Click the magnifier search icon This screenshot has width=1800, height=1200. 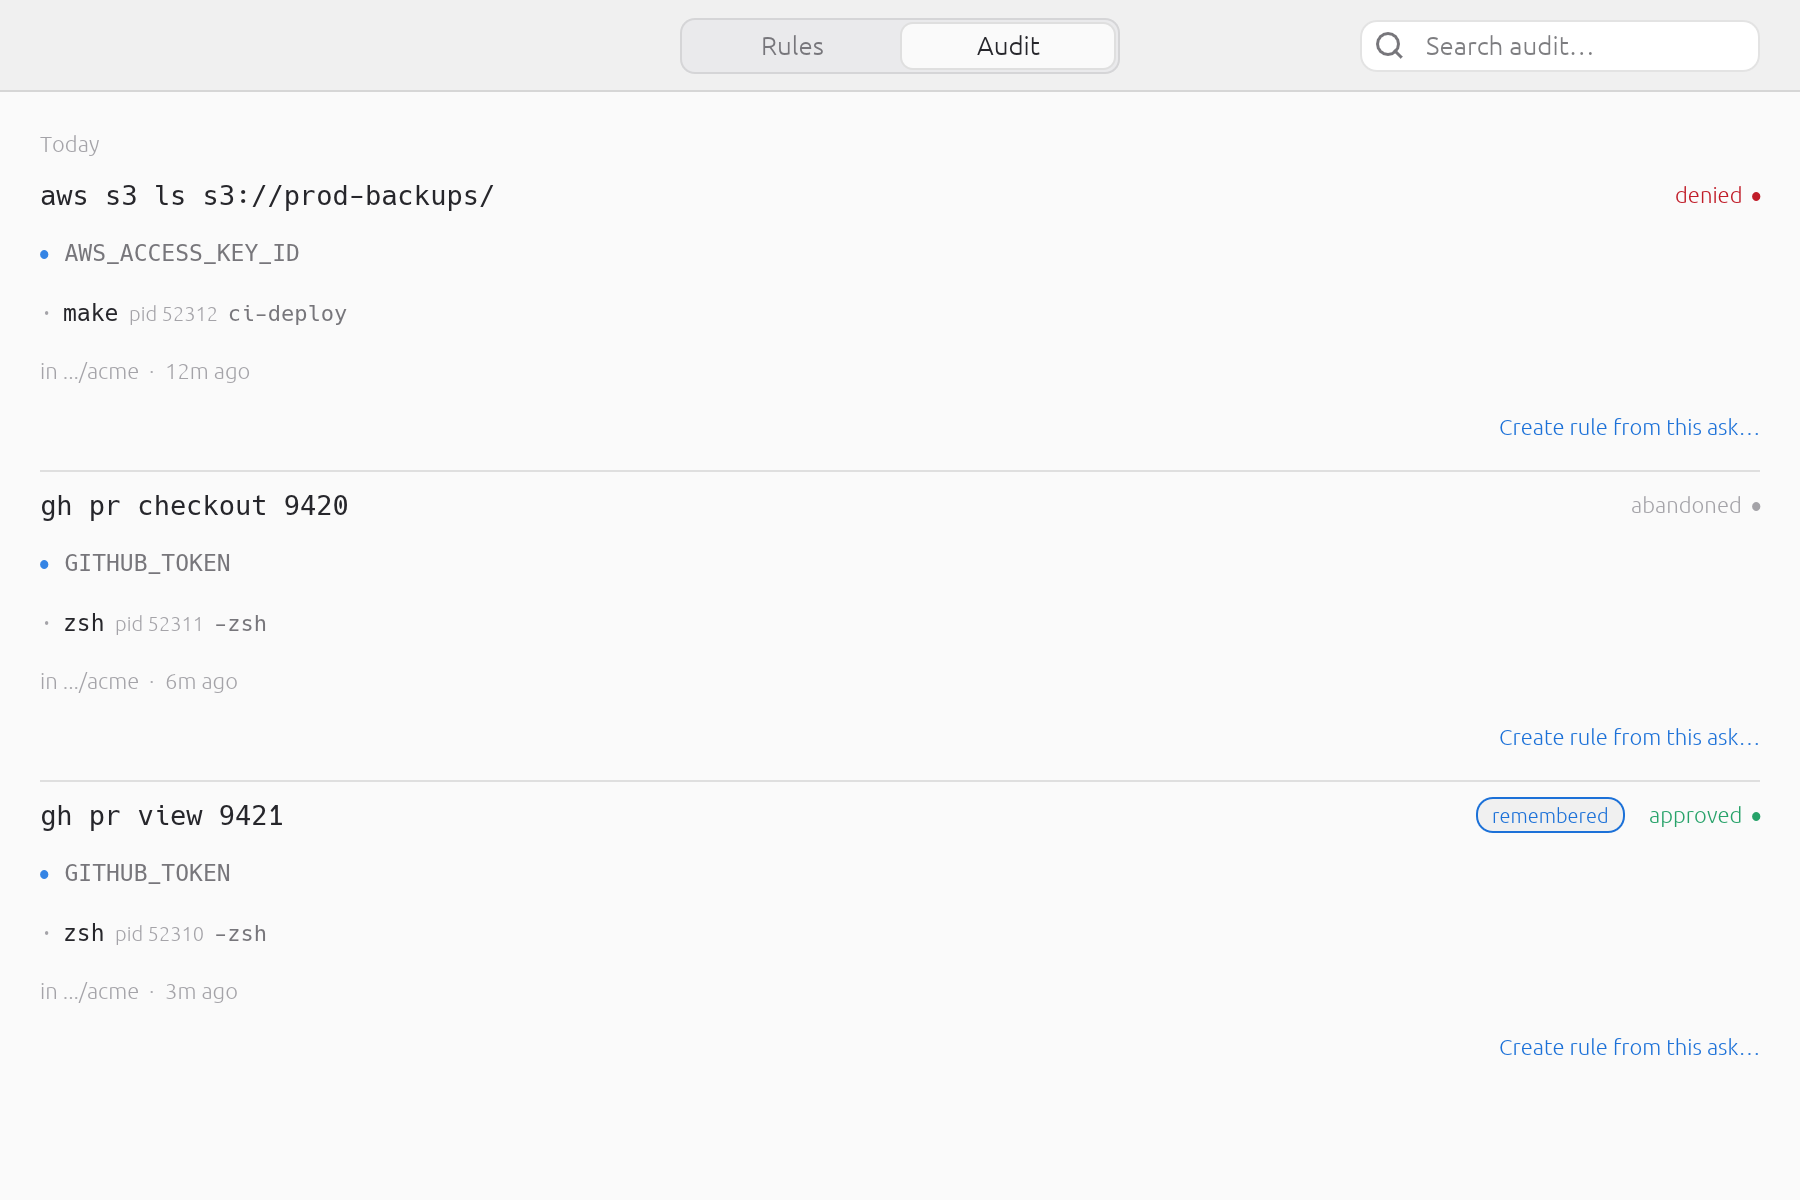1389,46
